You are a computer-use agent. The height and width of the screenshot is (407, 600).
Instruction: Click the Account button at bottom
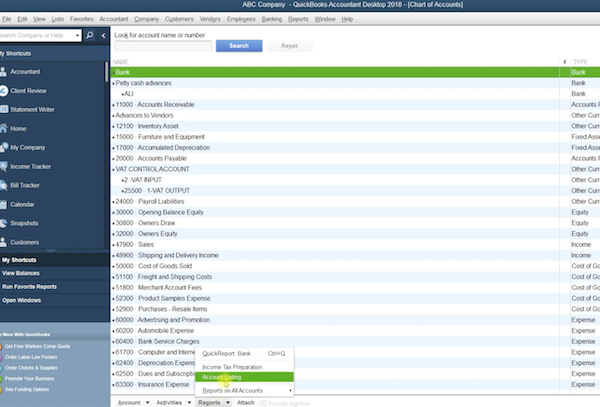(129, 402)
